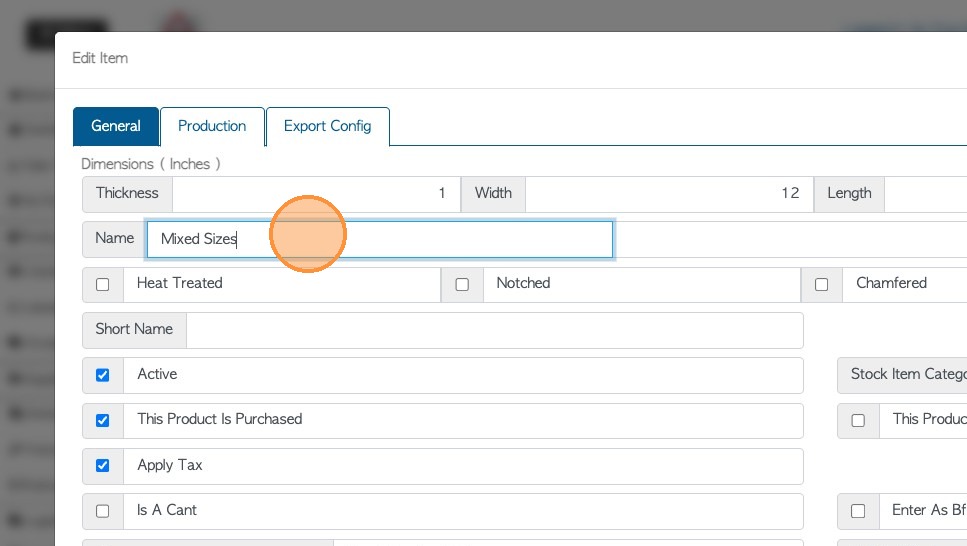Open the Production tab

point(212,126)
